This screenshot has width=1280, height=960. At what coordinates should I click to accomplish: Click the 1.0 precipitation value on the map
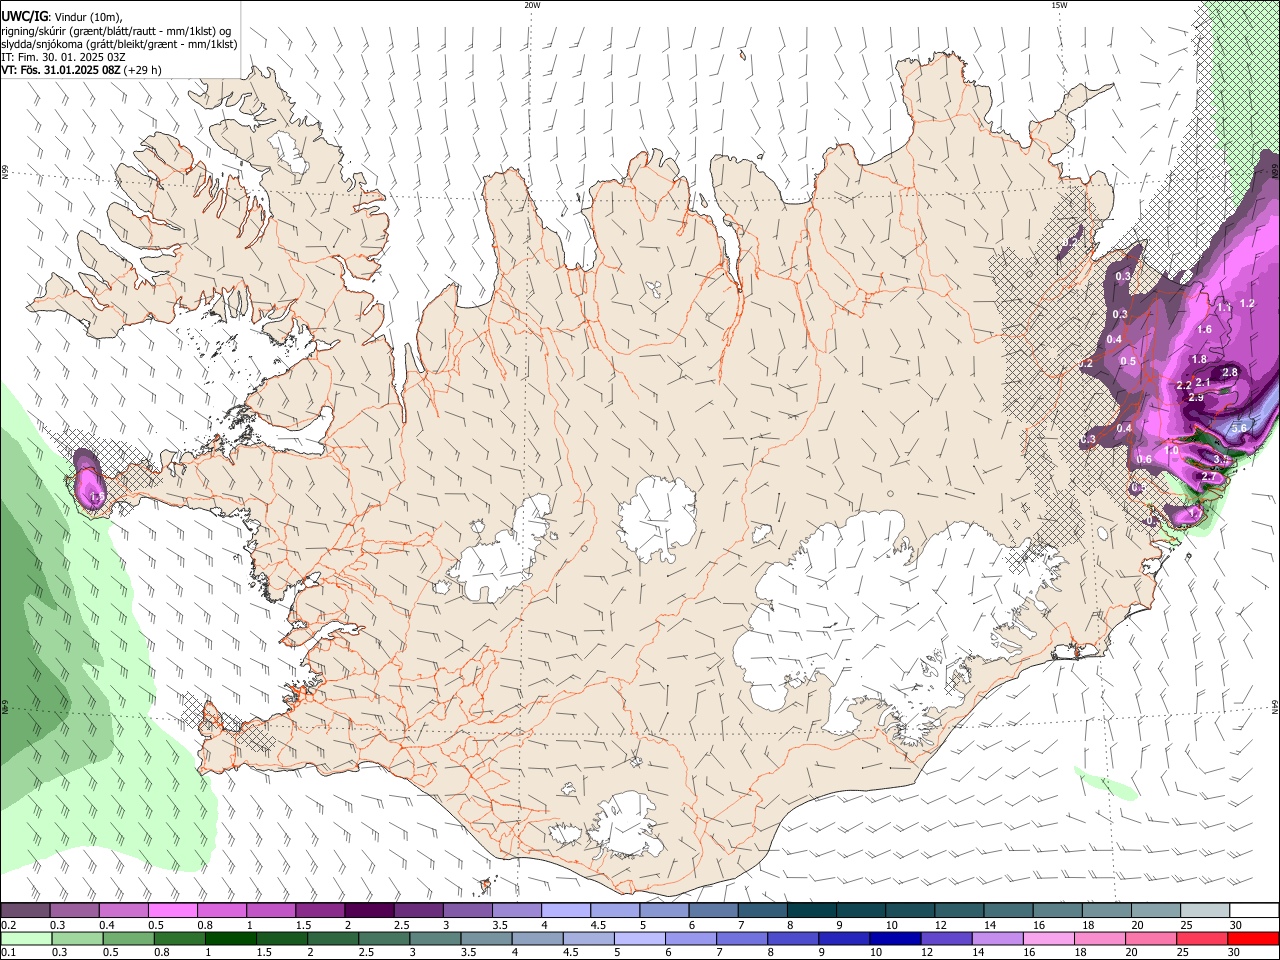tap(1171, 451)
